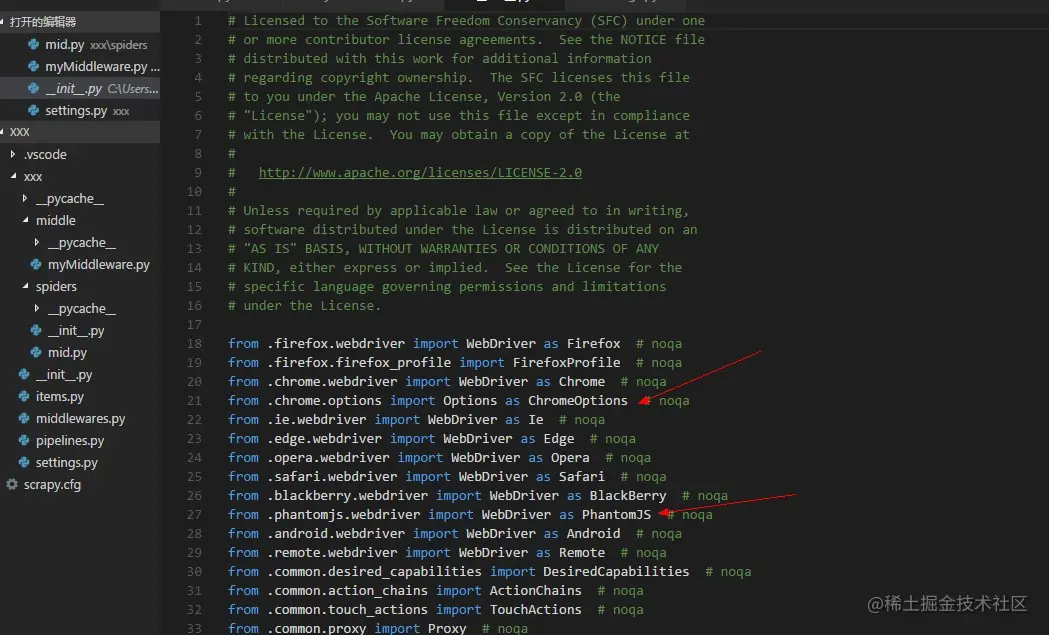Collapse the XXX workspace section header

80,132
